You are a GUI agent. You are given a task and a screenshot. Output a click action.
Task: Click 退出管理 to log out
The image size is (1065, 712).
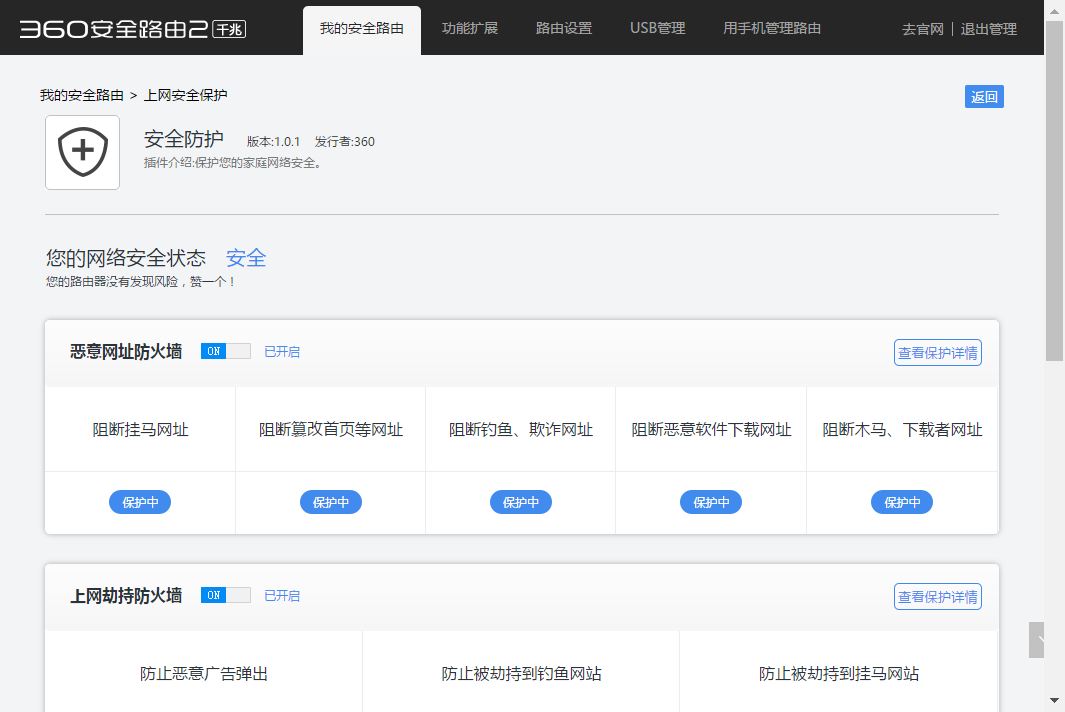click(988, 29)
